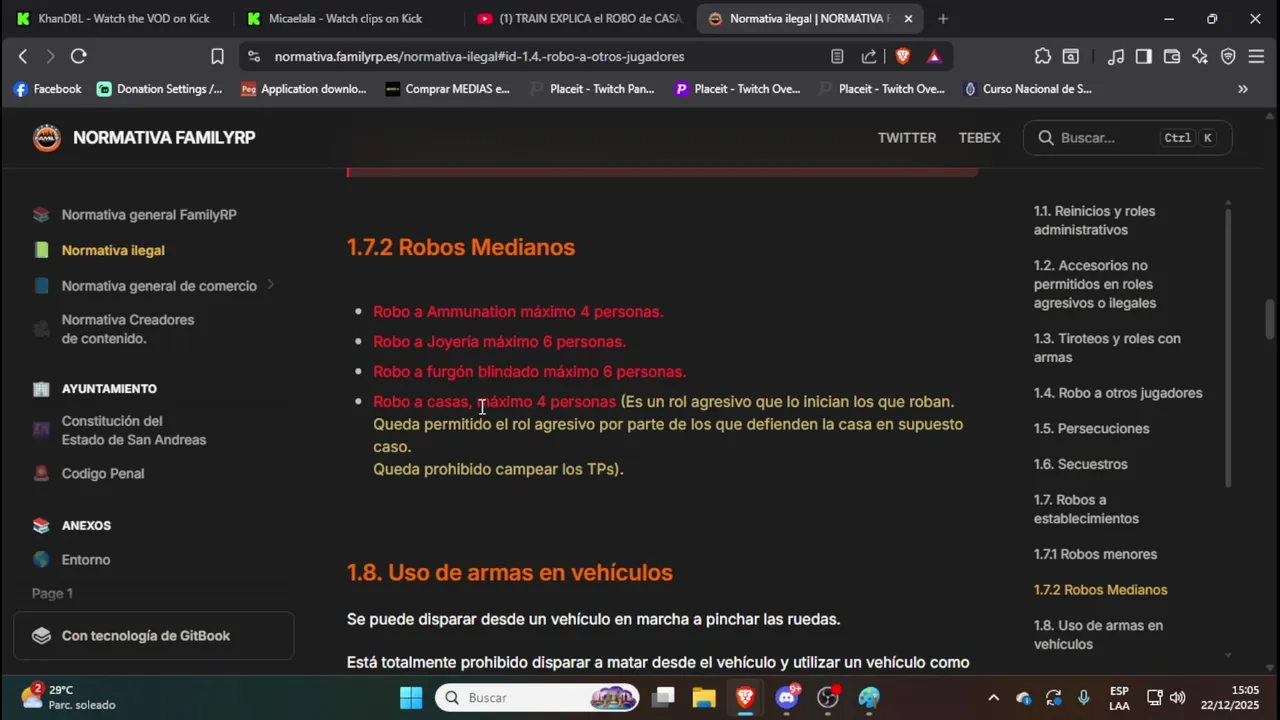
Task: Open the Application downlo... bookmark
Action: [304, 89]
